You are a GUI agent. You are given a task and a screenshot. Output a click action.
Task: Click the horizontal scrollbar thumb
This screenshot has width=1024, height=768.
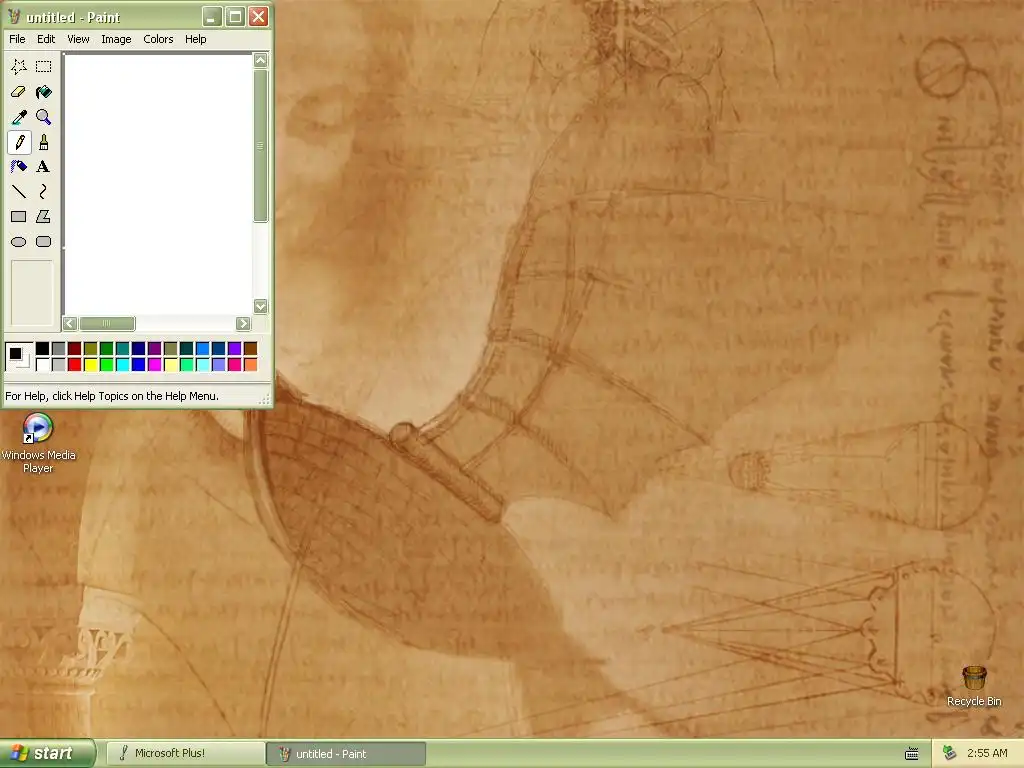[x=107, y=323]
